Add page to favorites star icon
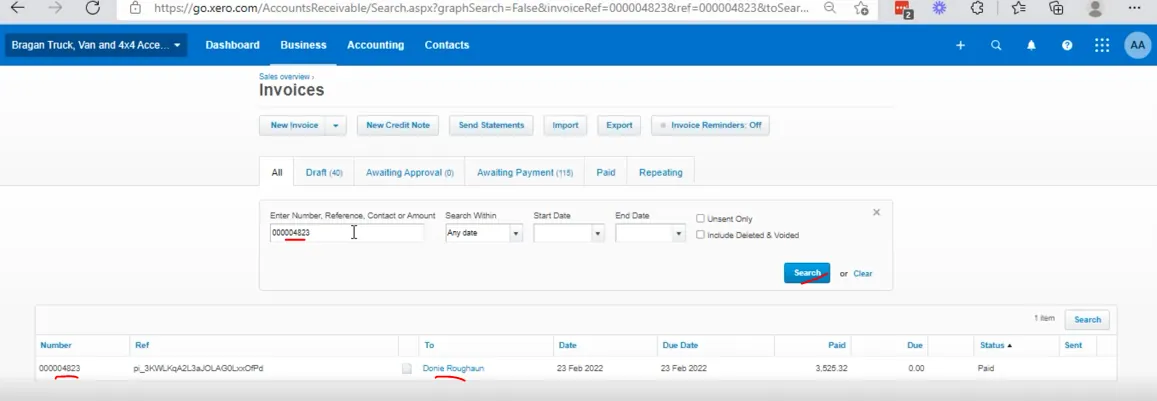 tap(860, 8)
